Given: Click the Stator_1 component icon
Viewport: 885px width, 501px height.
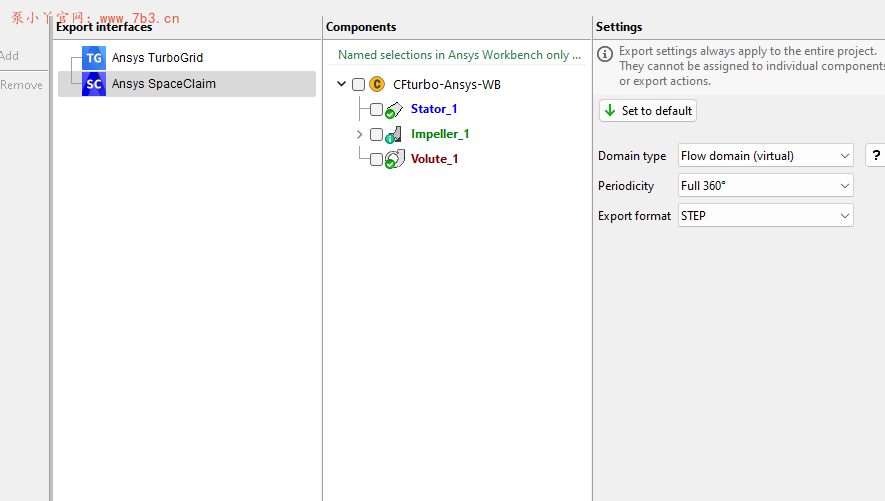Looking at the screenshot, I should (x=394, y=109).
